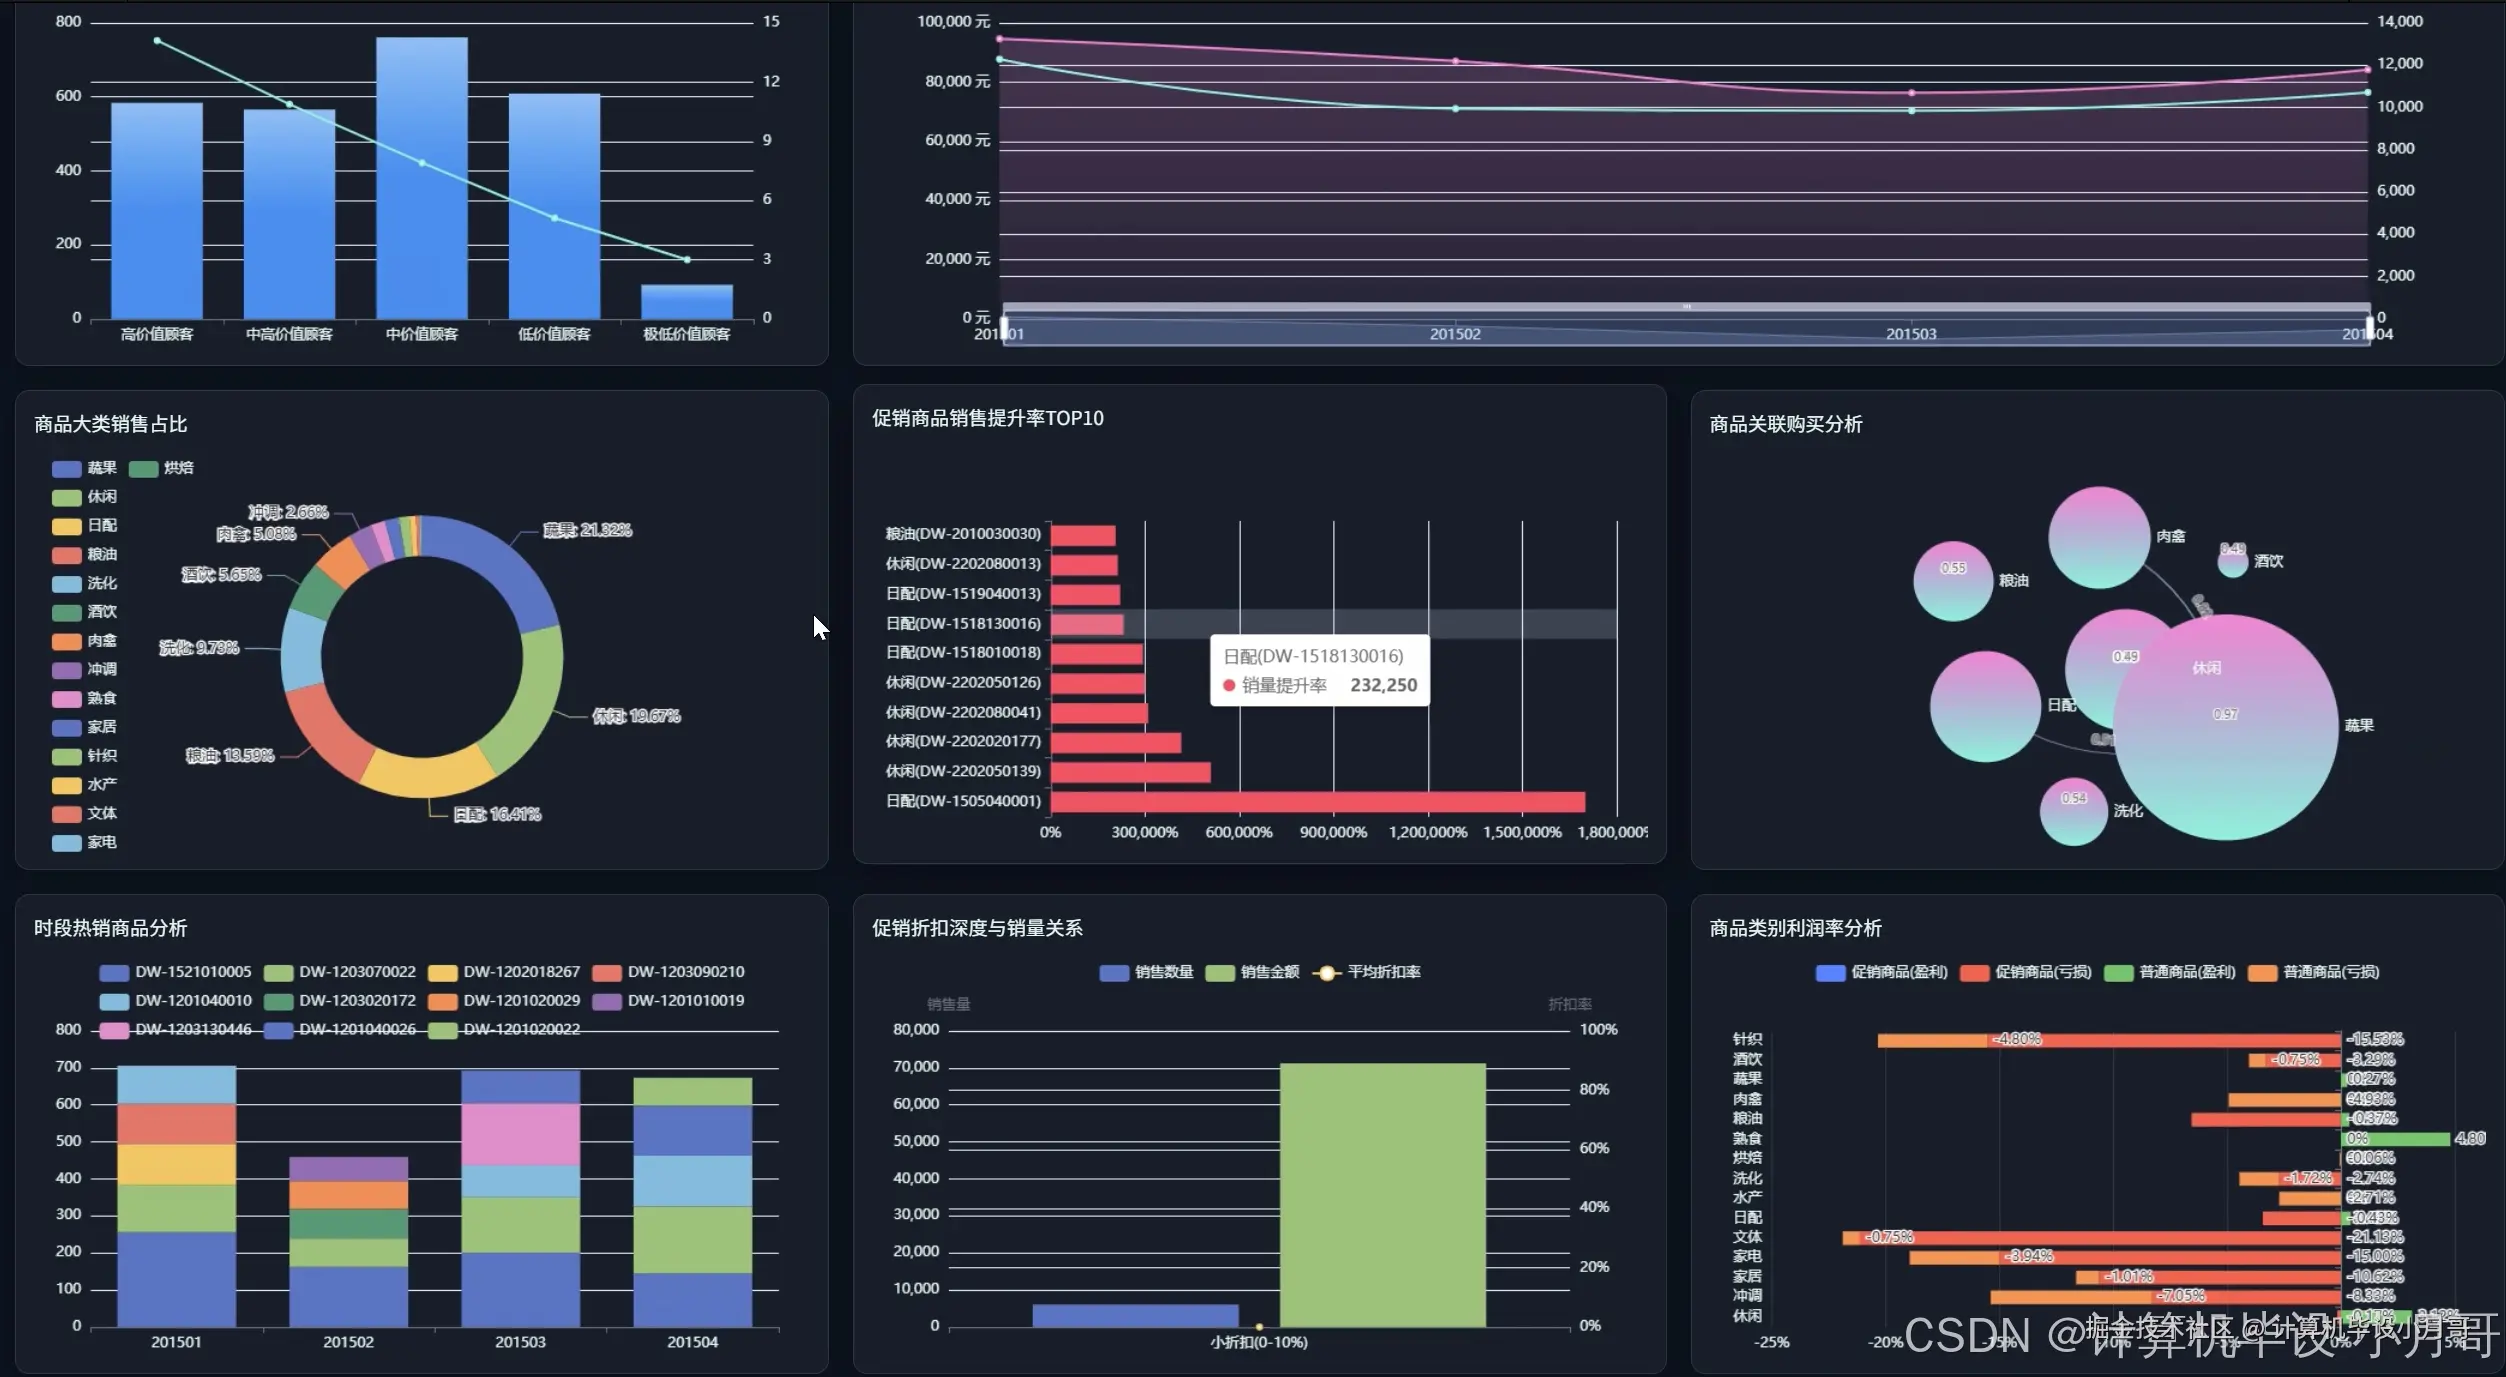This screenshot has height=1377, width=2506.
Task: Click the 日配(DW-1505040001) longest red bar
Action: click(x=1317, y=802)
